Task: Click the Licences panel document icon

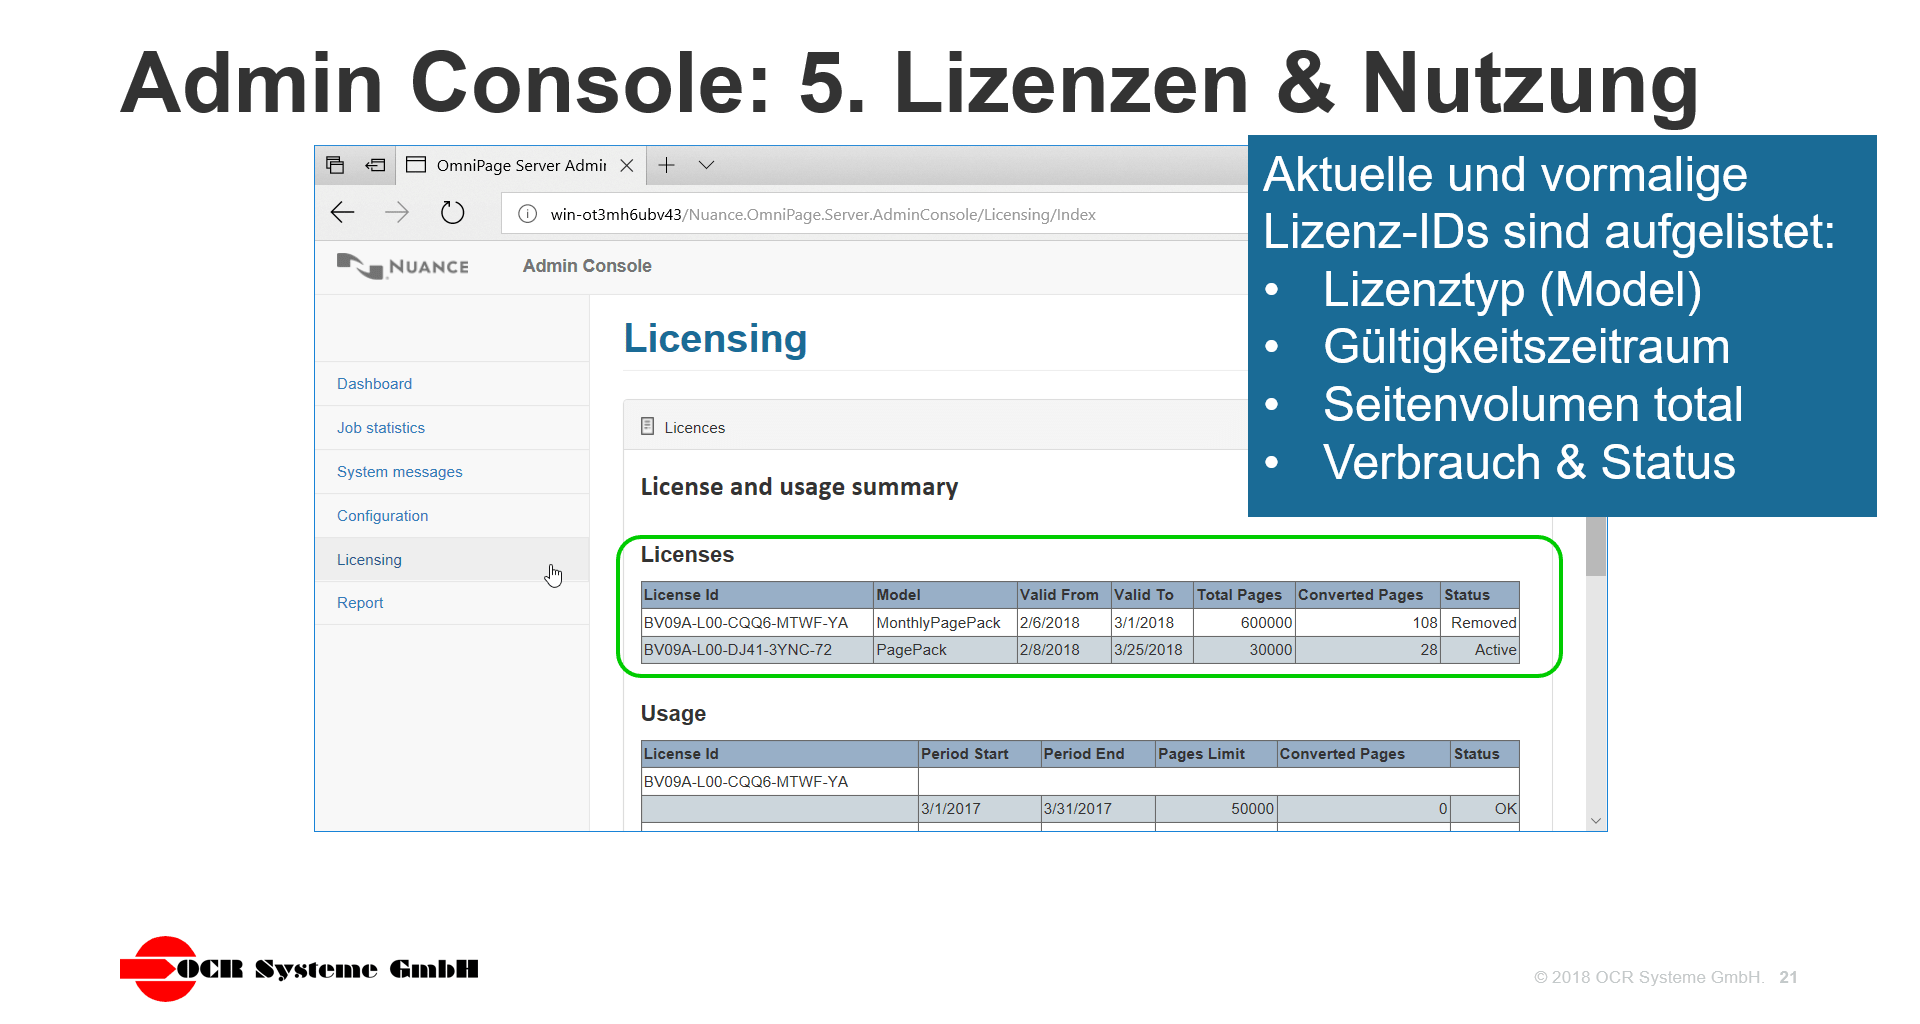Action: click(647, 425)
